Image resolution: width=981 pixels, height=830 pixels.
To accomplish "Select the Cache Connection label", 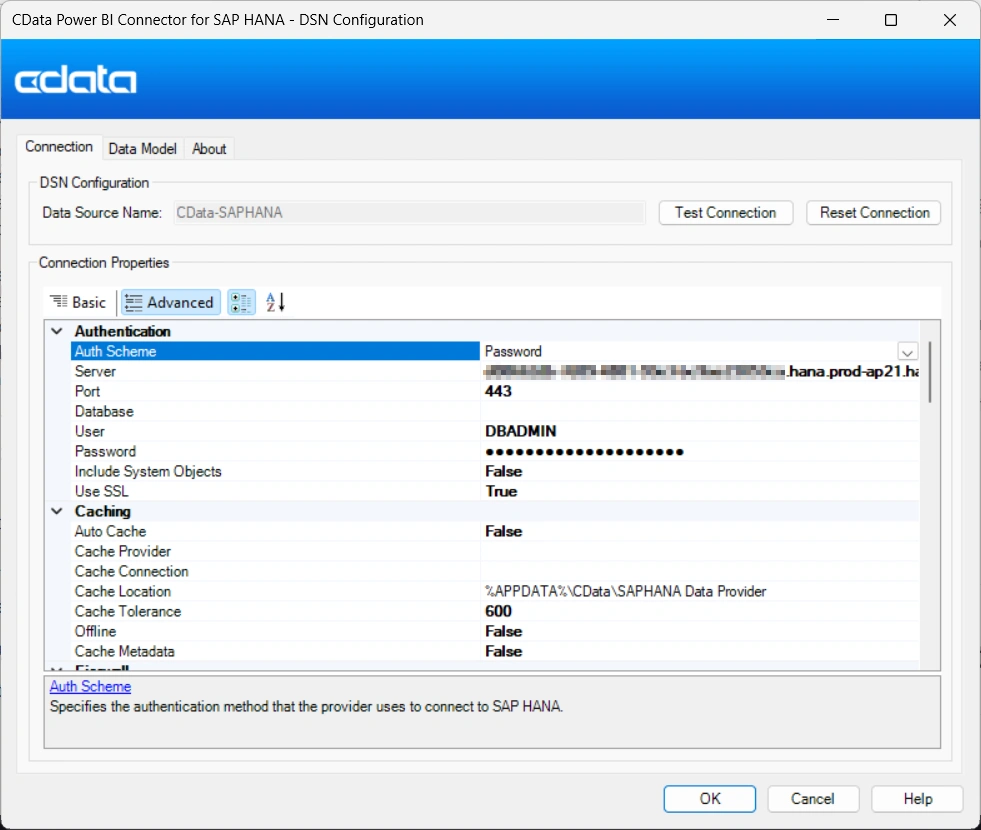I will point(131,572).
